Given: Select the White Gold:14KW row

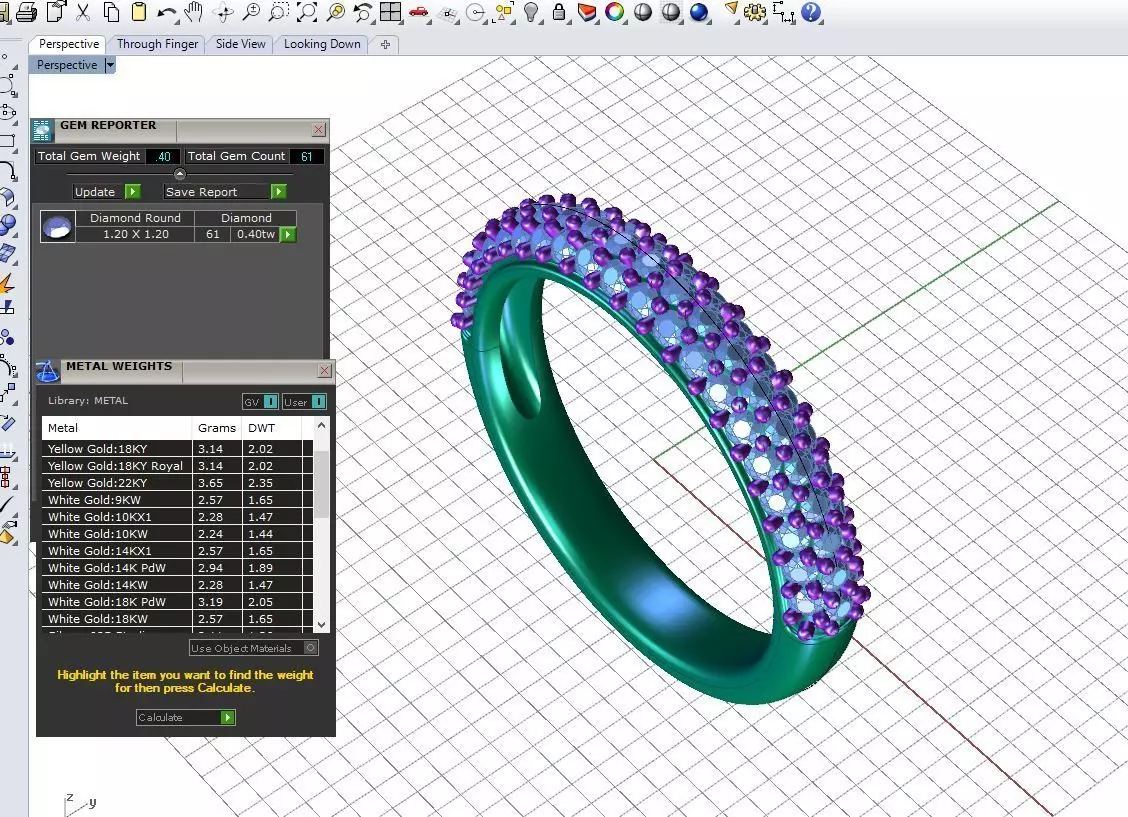Looking at the screenshot, I should [178, 585].
